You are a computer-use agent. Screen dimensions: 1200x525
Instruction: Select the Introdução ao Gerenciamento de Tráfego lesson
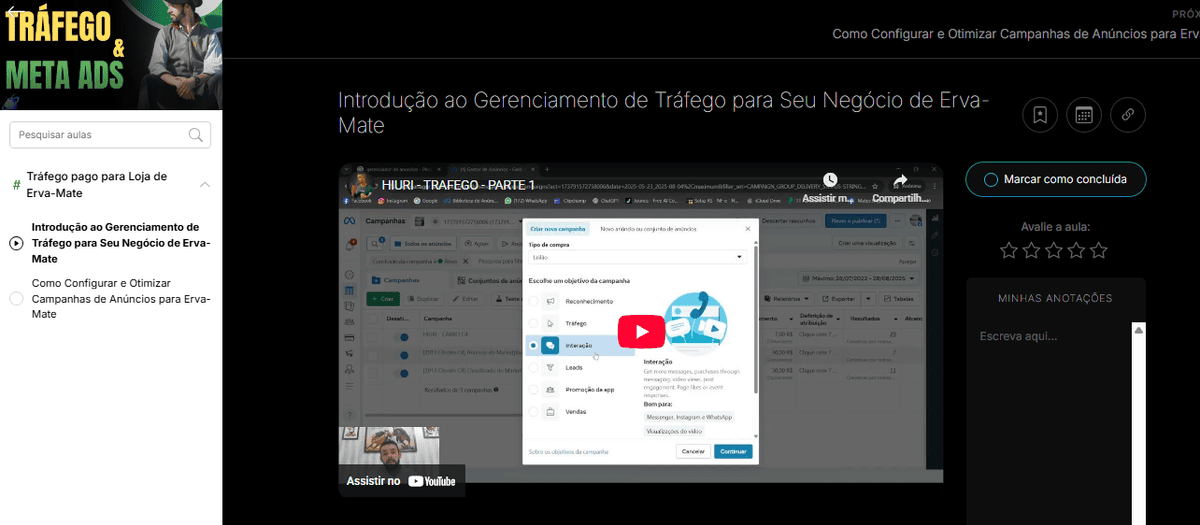[x=120, y=243]
